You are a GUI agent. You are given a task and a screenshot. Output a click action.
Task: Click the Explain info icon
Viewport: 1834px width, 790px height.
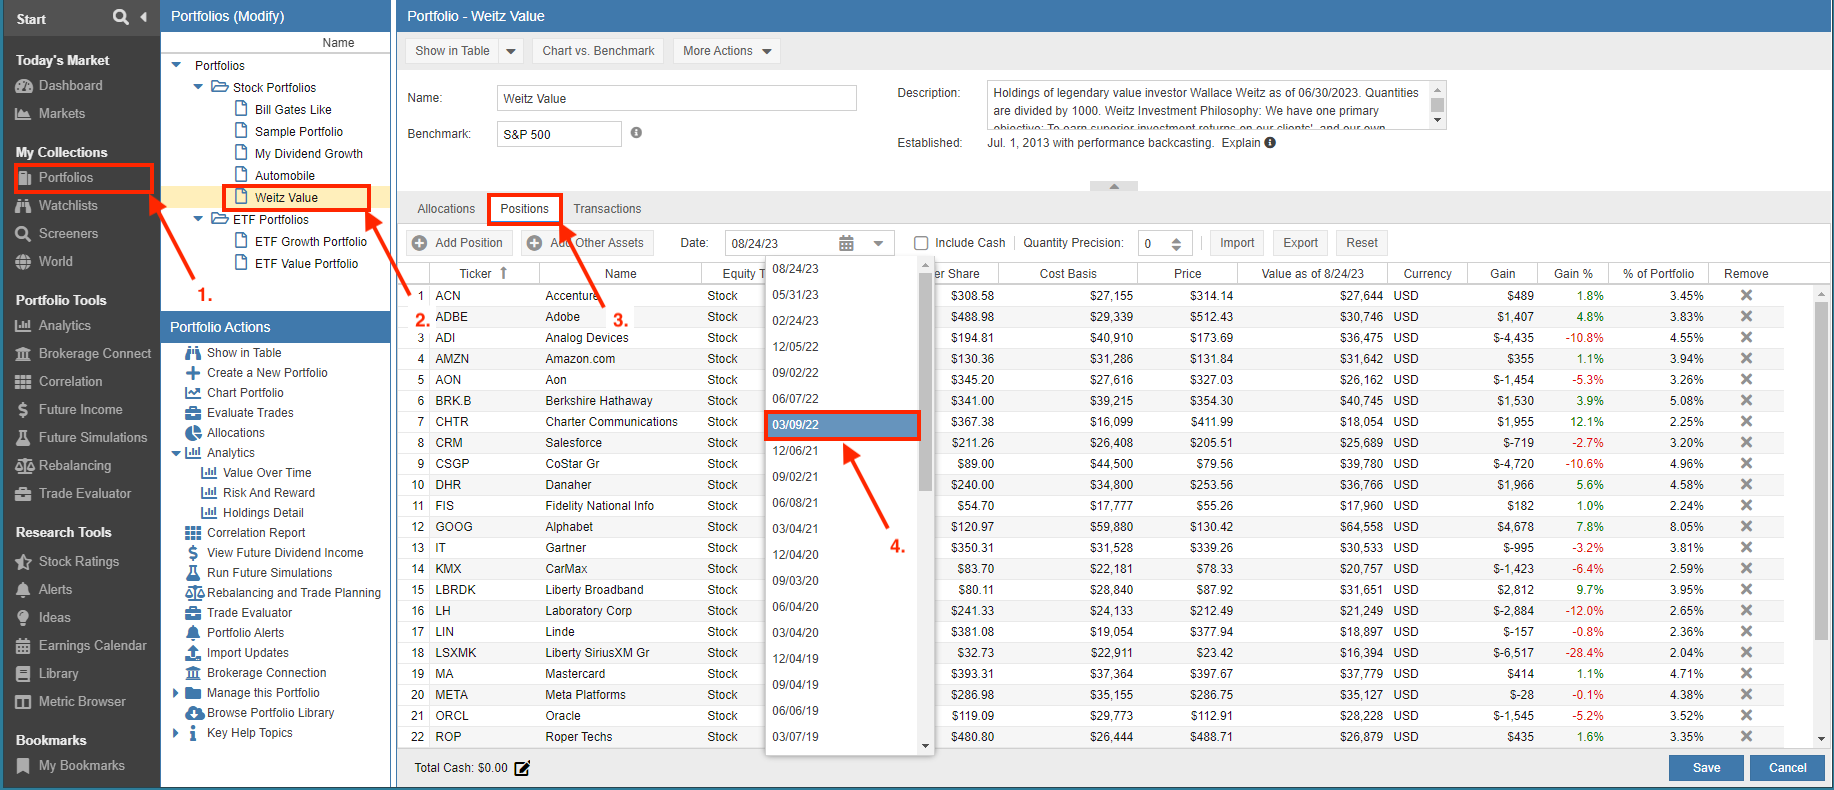tap(1270, 142)
